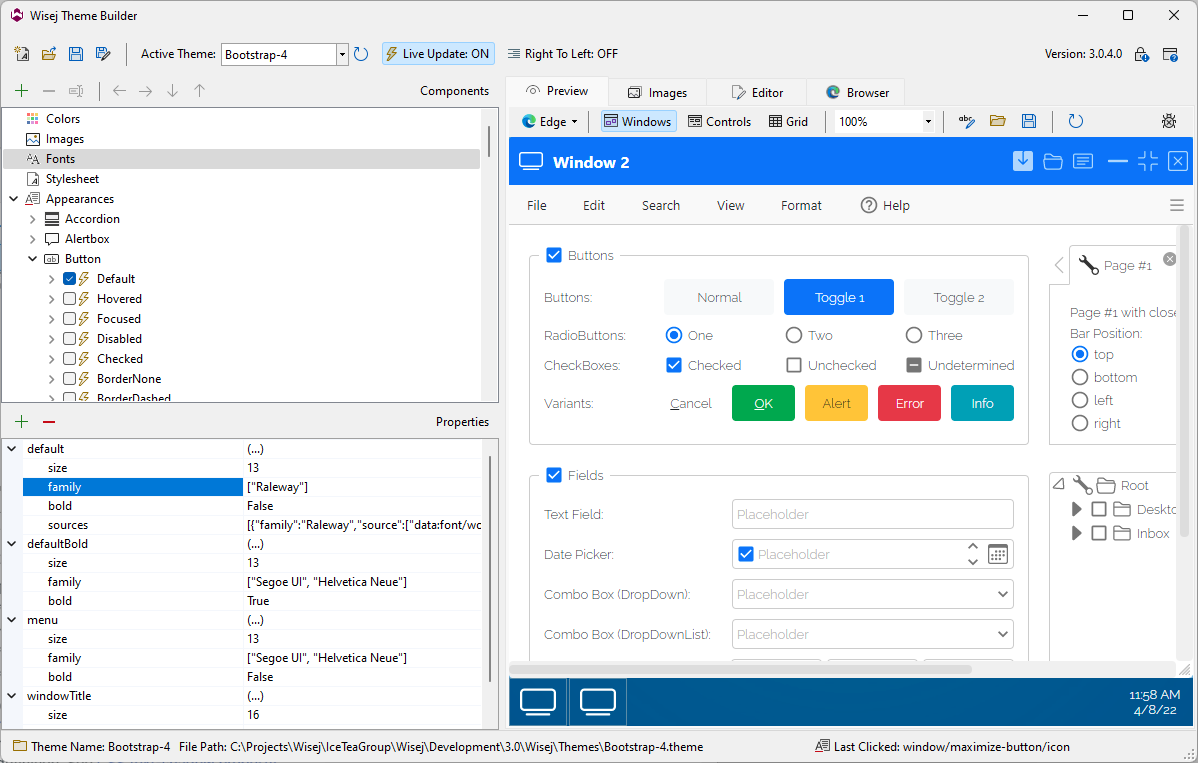Click the Toggle 1 button
1198x763 pixels.
[839, 297]
